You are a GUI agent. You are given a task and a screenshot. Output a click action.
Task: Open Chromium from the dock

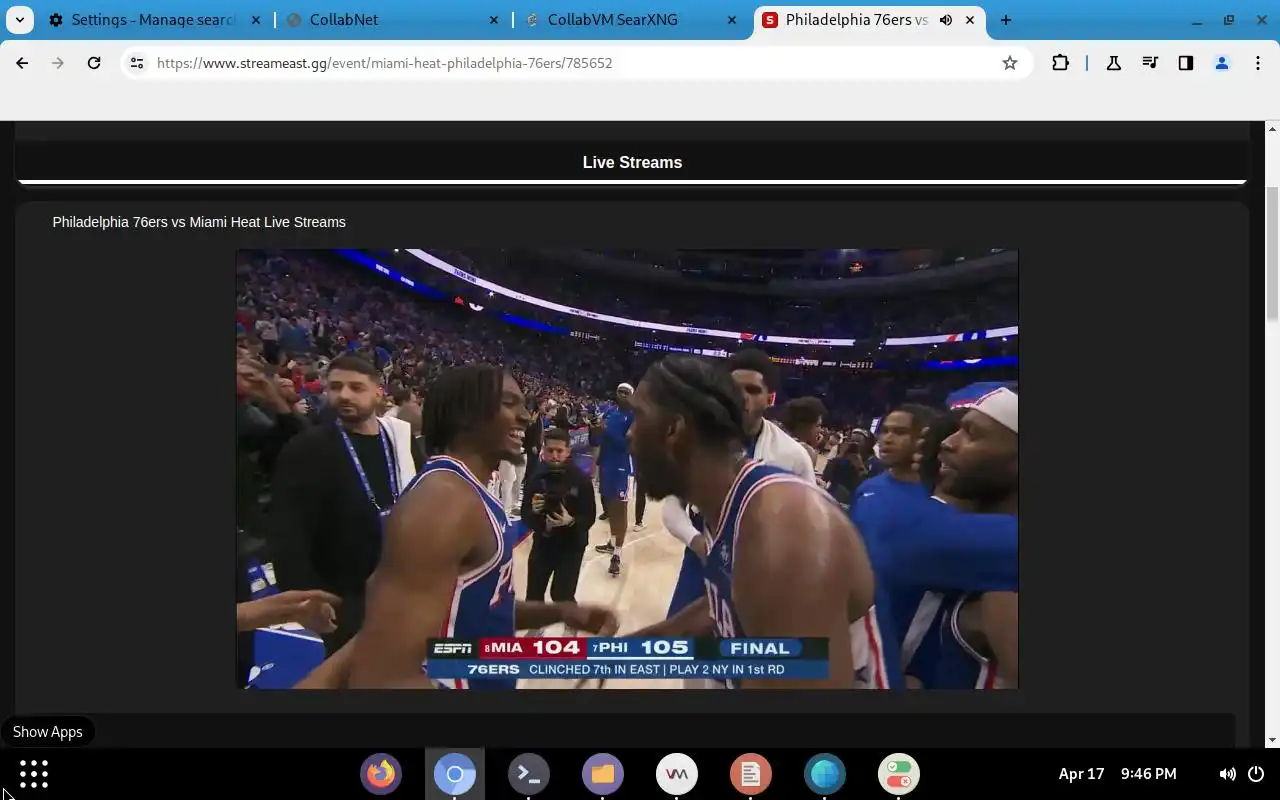tap(455, 774)
